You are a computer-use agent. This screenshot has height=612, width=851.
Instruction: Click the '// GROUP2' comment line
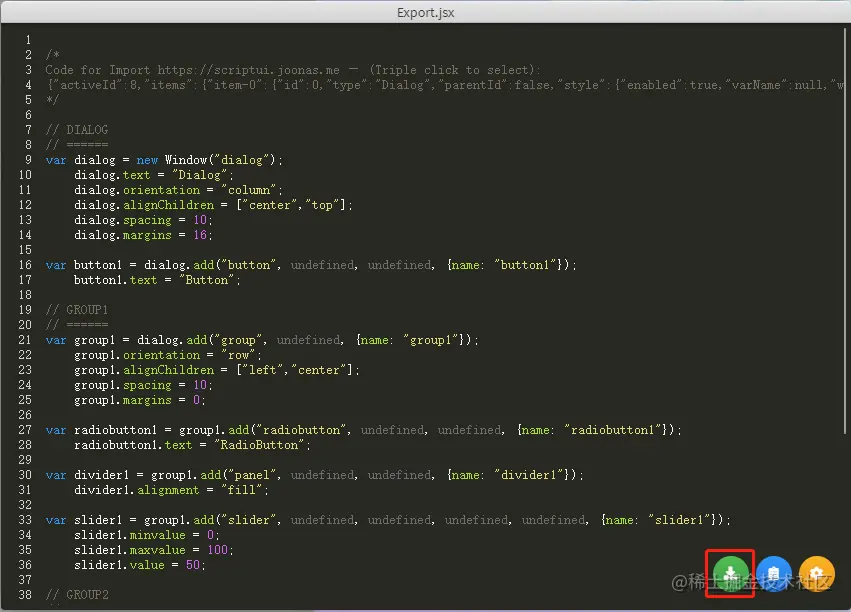point(77,595)
